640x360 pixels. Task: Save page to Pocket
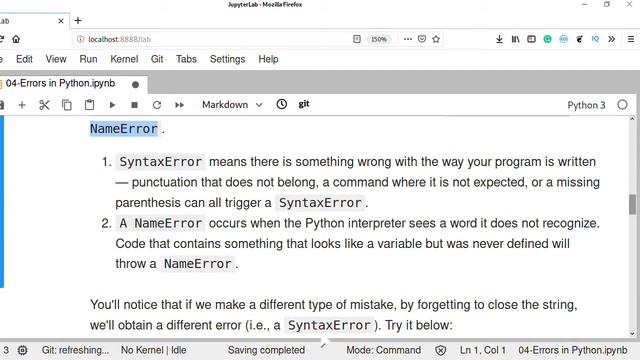point(422,39)
